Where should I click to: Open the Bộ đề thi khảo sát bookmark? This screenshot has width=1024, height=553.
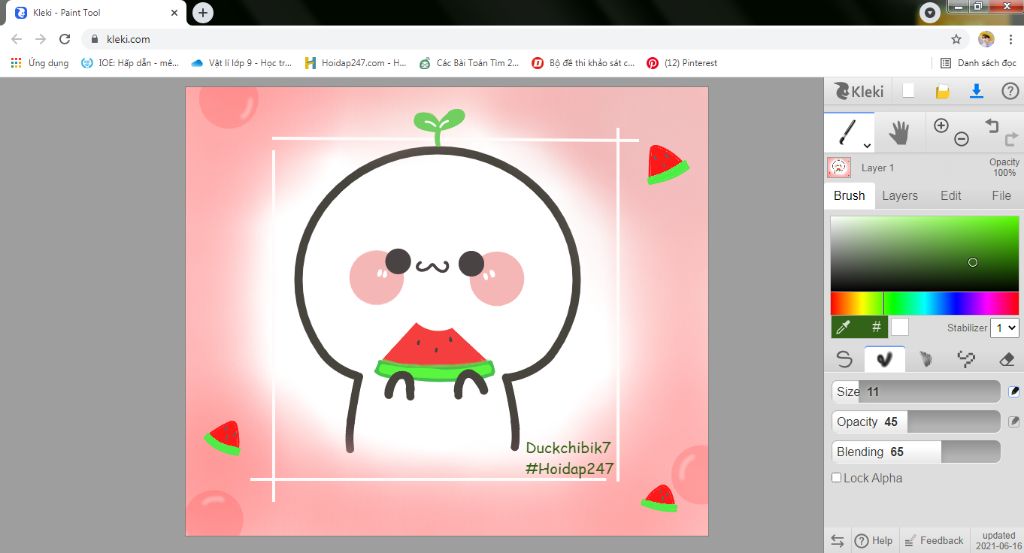[x=583, y=63]
